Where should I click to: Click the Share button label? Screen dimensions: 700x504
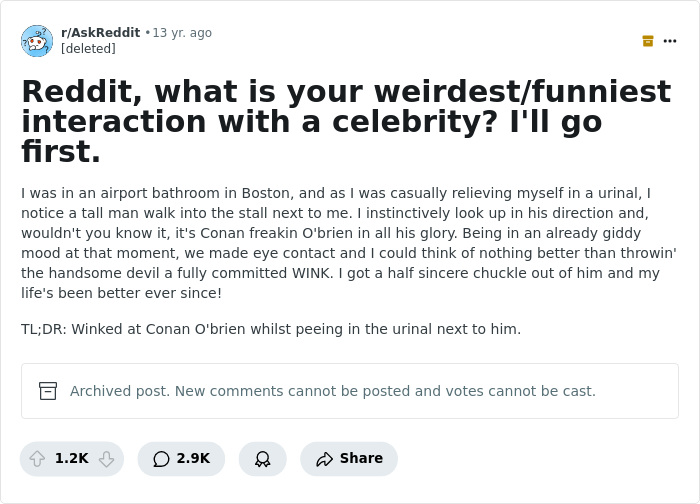[361, 459]
